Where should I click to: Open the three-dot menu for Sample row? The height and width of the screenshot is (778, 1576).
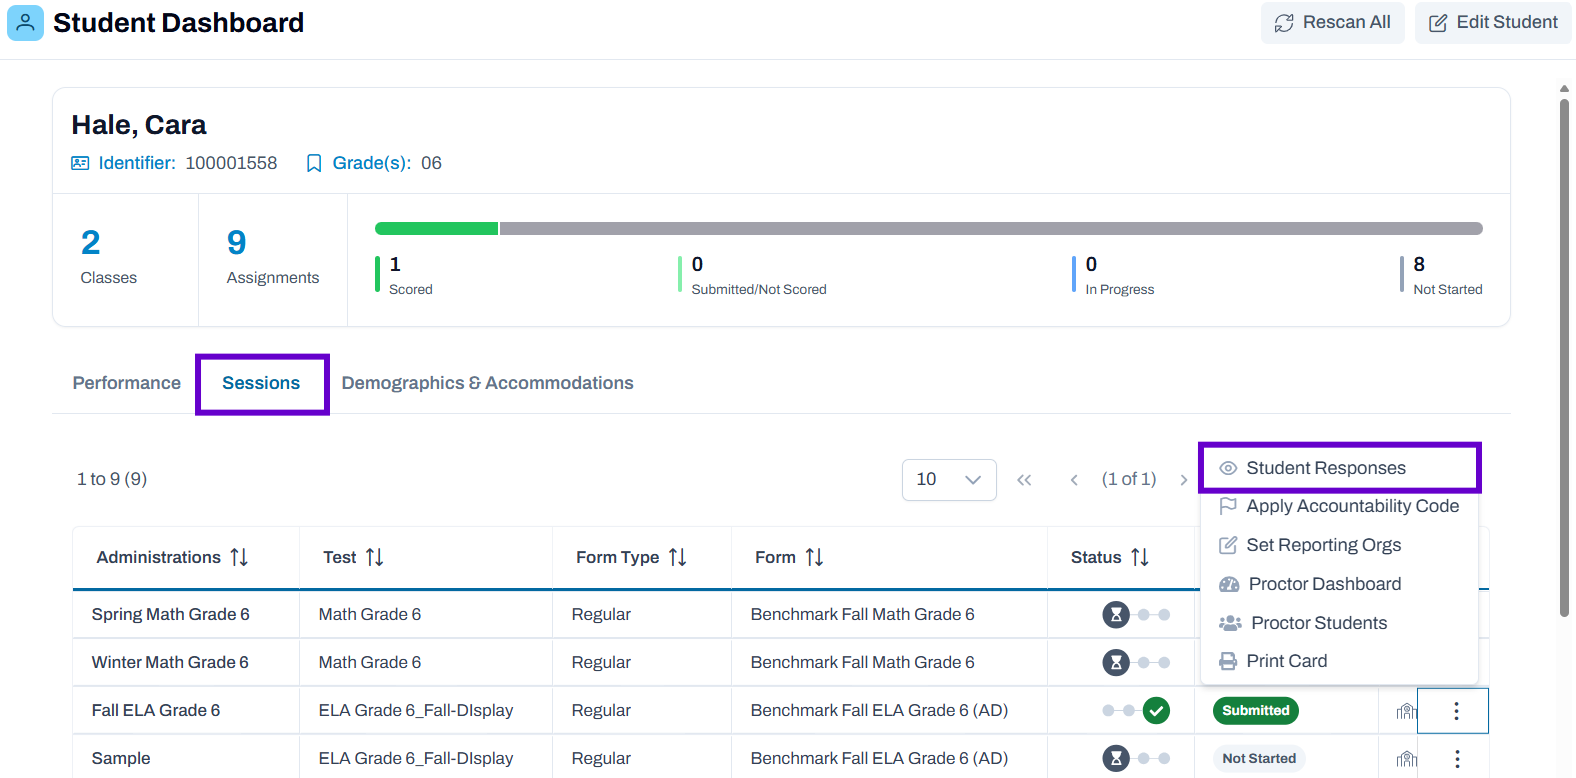pos(1457,758)
